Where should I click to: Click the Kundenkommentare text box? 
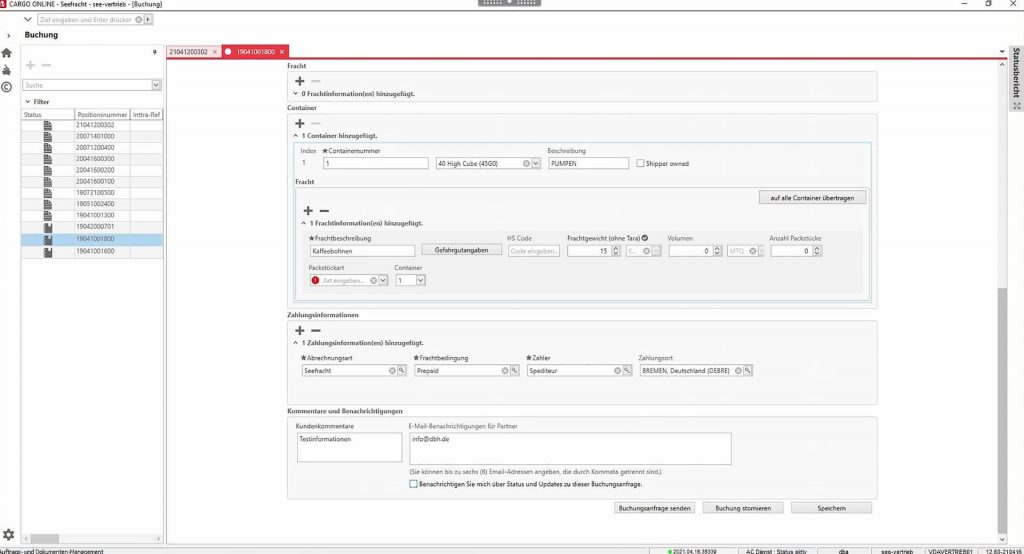(x=349, y=448)
